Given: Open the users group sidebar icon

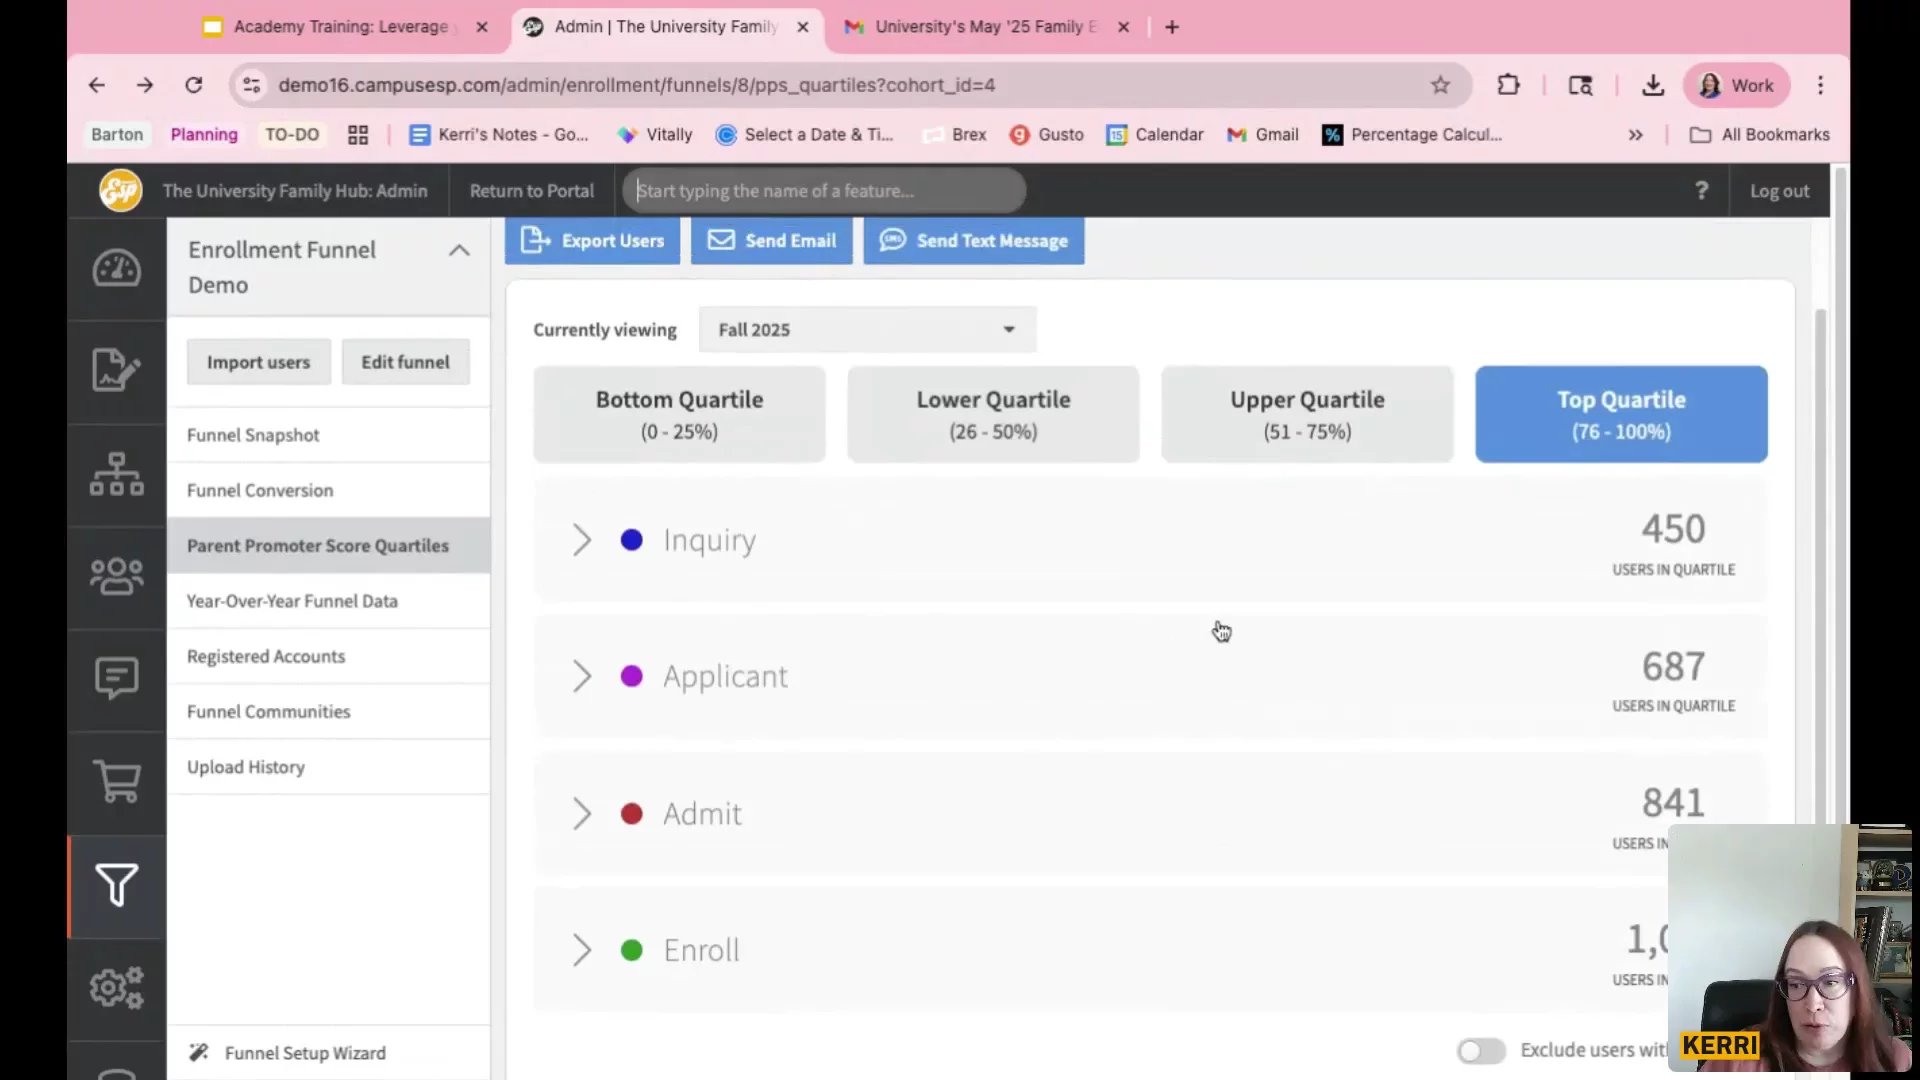Looking at the screenshot, I should pos(116,576).
